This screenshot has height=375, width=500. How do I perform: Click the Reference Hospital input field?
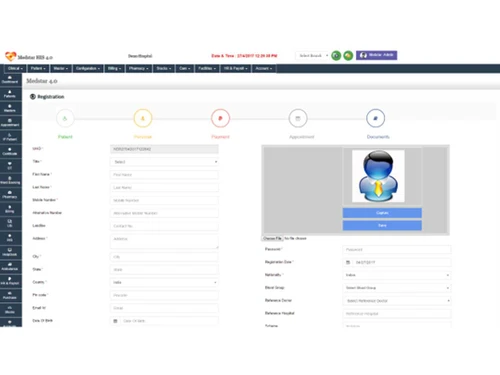397,314
